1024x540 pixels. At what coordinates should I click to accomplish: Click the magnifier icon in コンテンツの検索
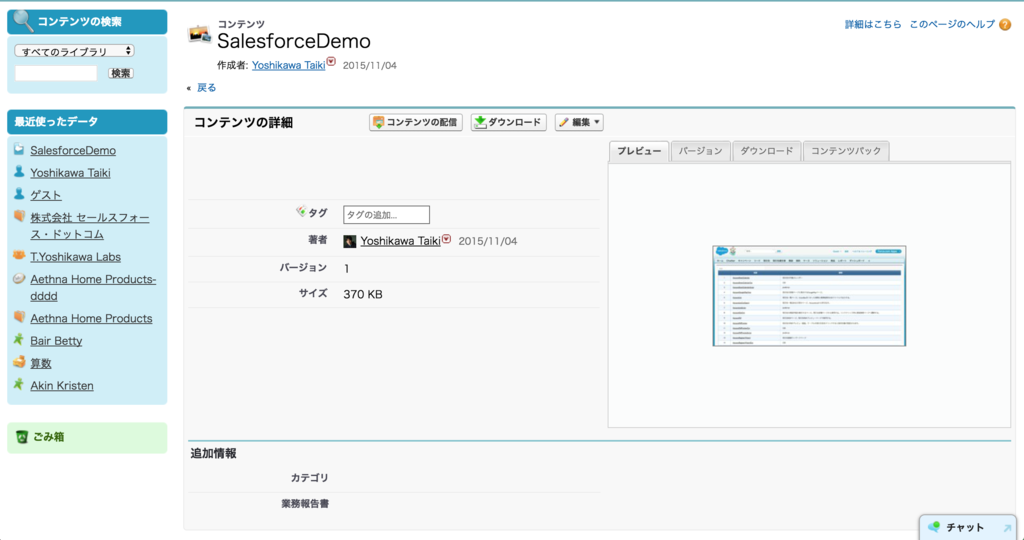[24, 20]
